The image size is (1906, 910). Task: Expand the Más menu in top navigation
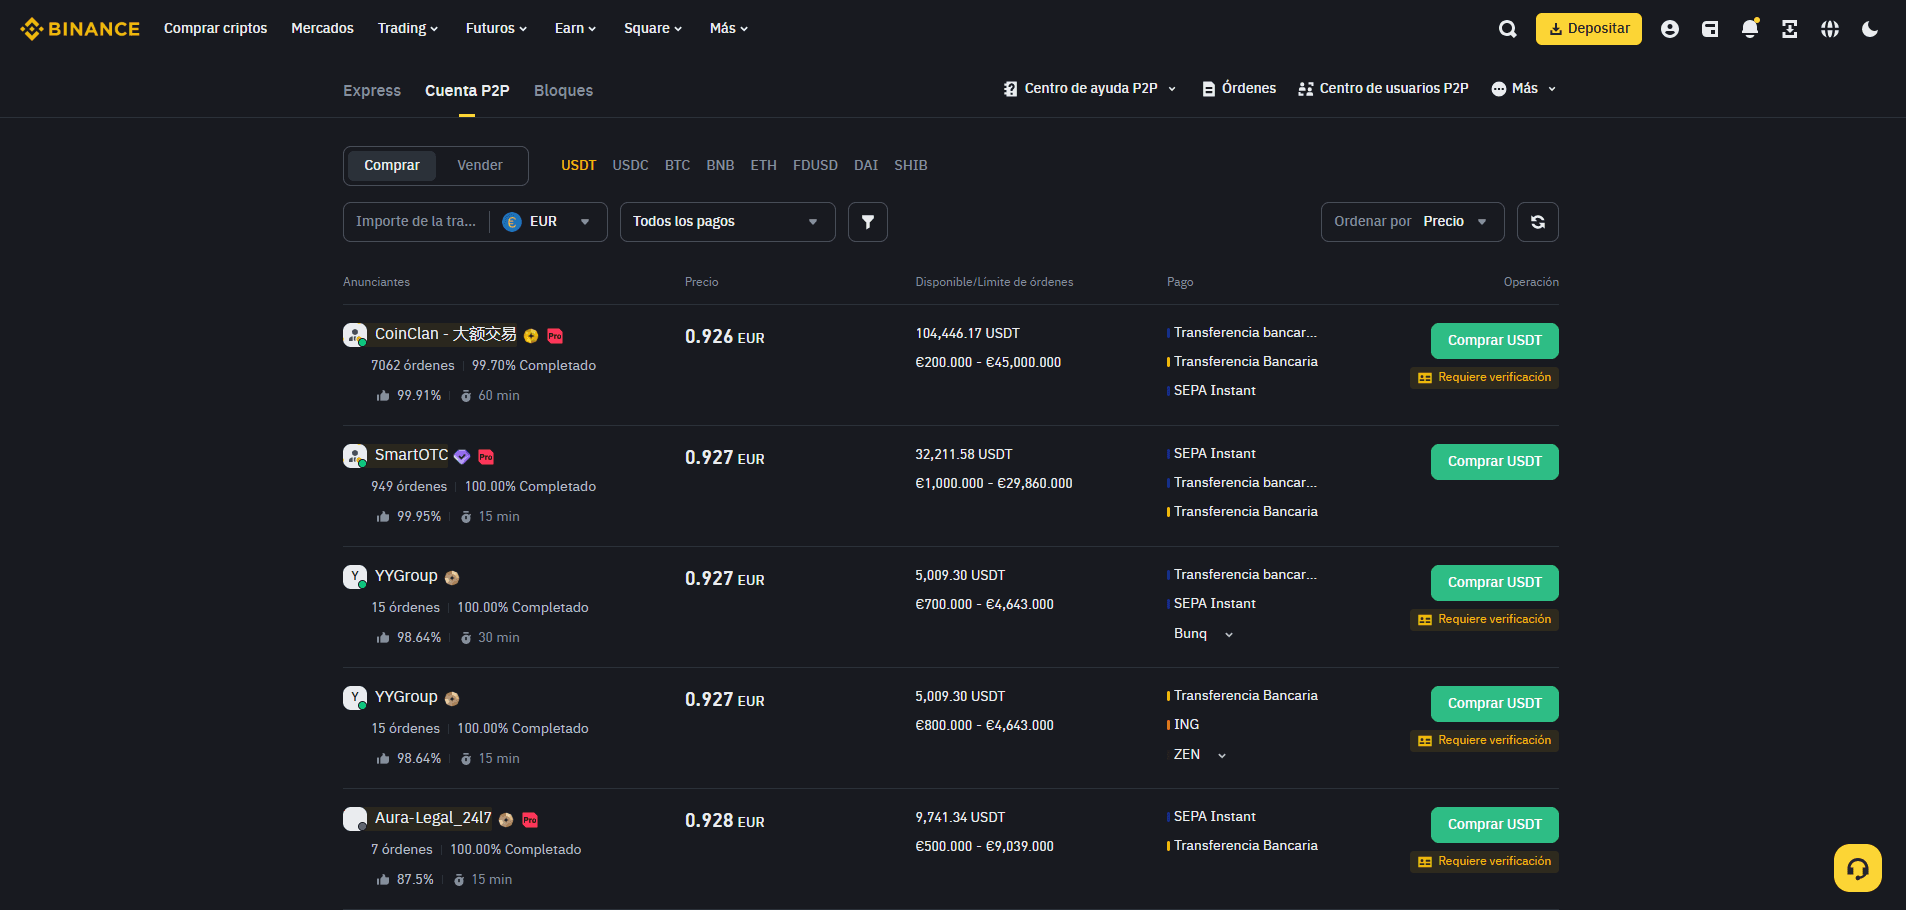pos(729,29)
